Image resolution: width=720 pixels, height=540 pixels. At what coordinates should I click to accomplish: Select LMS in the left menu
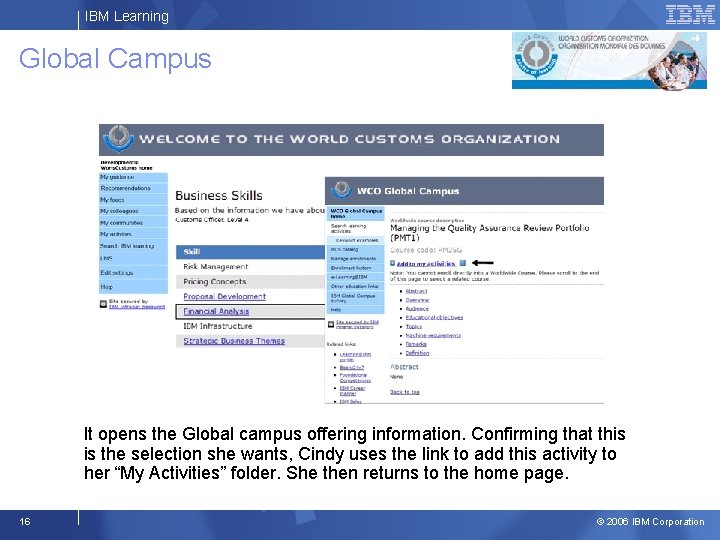[x=133, y=259]
